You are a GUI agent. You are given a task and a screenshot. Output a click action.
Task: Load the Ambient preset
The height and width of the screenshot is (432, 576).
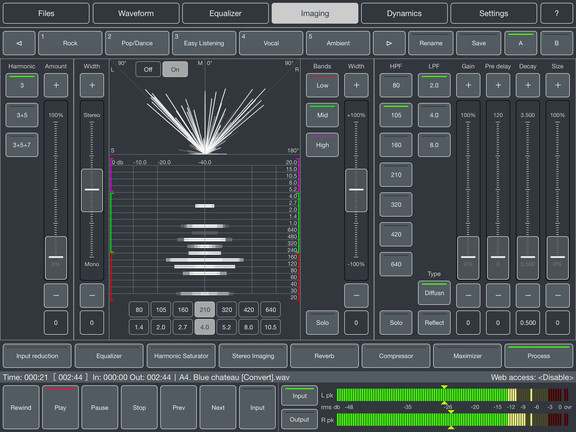coord(338,43)
